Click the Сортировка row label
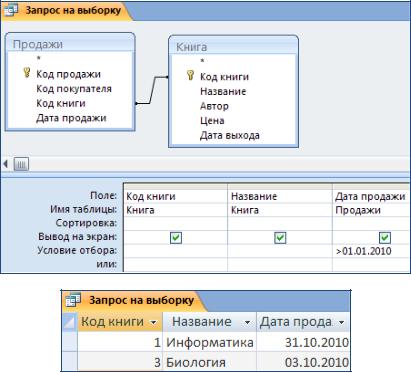Screen dimensions: 411x372 pos(86,223)
